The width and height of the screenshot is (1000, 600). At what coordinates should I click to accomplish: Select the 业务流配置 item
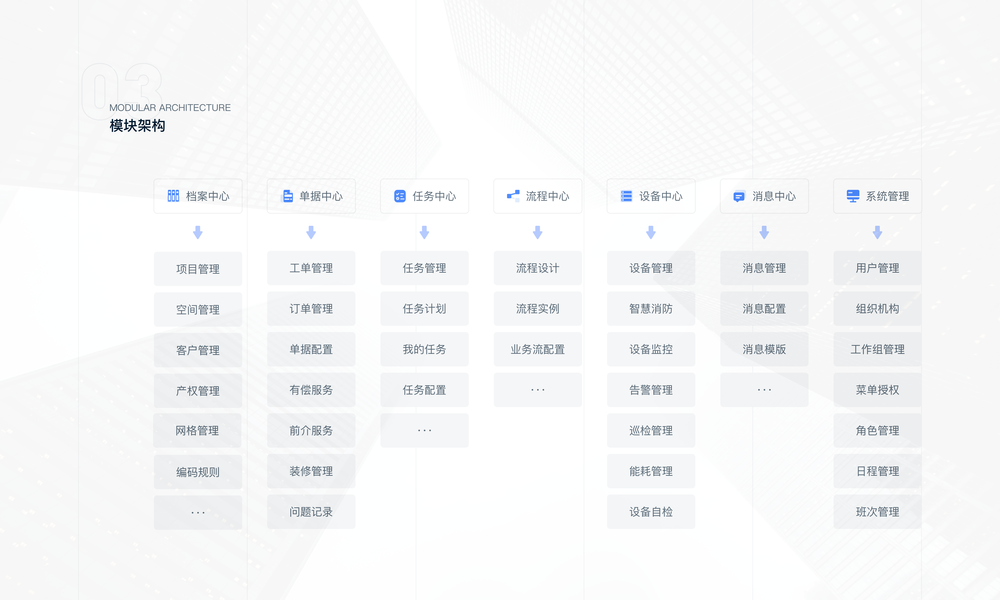[538, 349]
